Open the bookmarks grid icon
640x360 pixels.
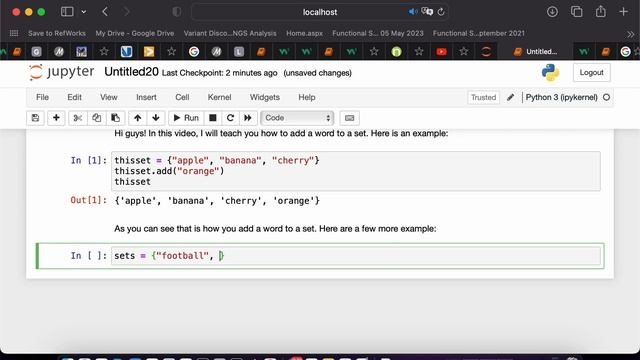point(14,33)
